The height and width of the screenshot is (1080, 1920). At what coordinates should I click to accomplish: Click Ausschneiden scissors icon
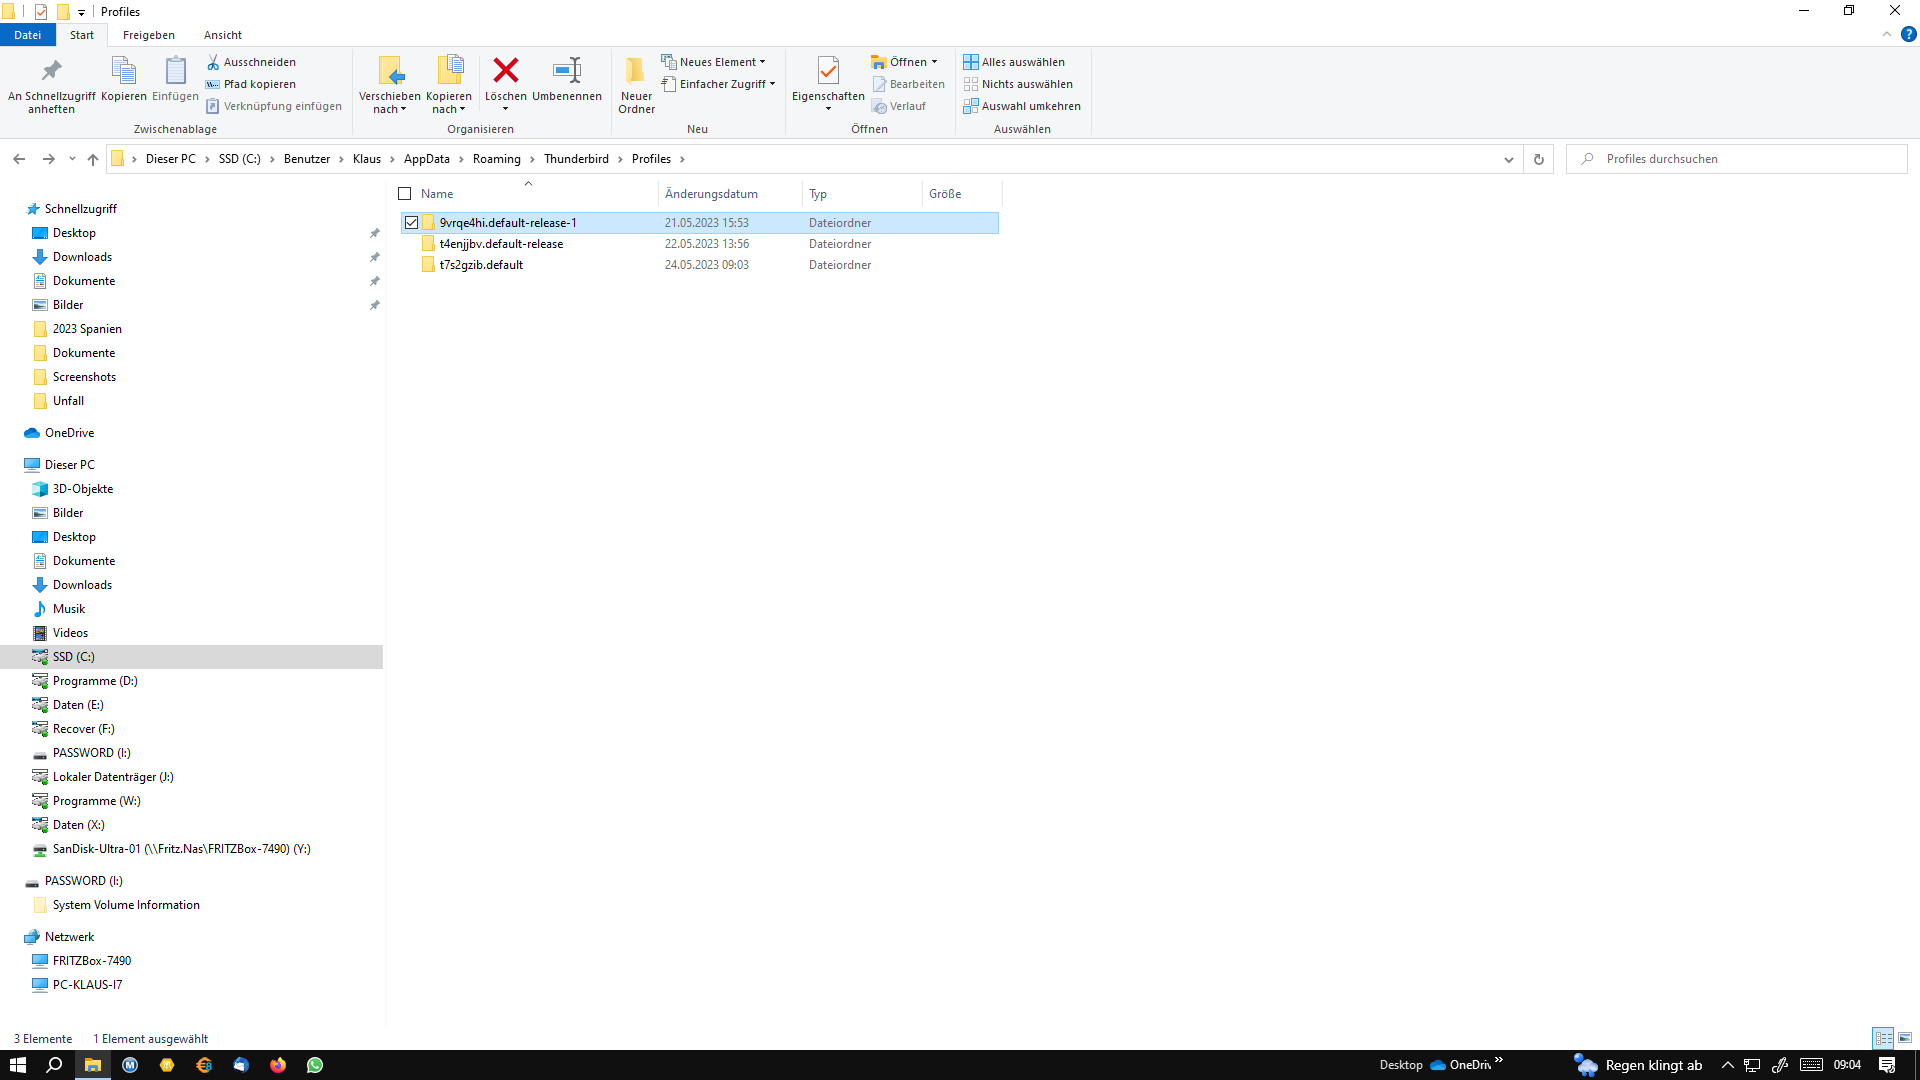click(213, 62)
